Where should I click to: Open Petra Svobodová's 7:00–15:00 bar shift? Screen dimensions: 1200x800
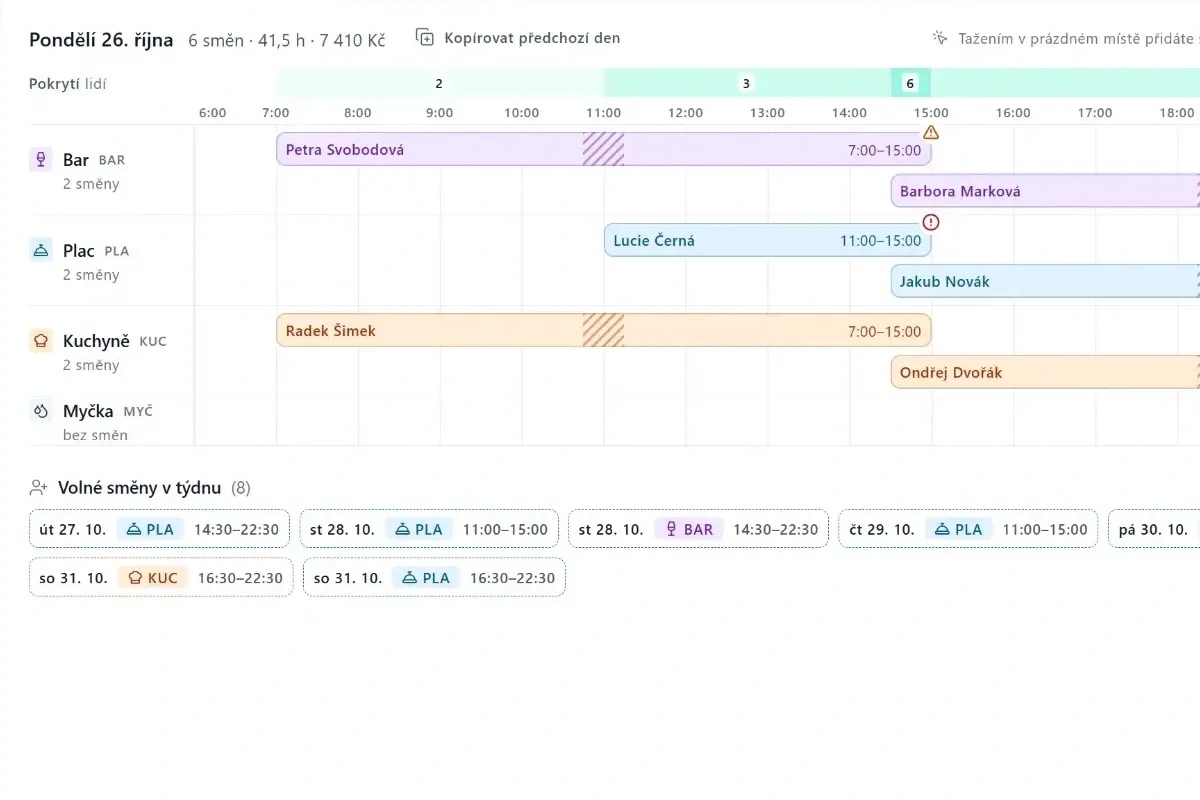[604, 149]
